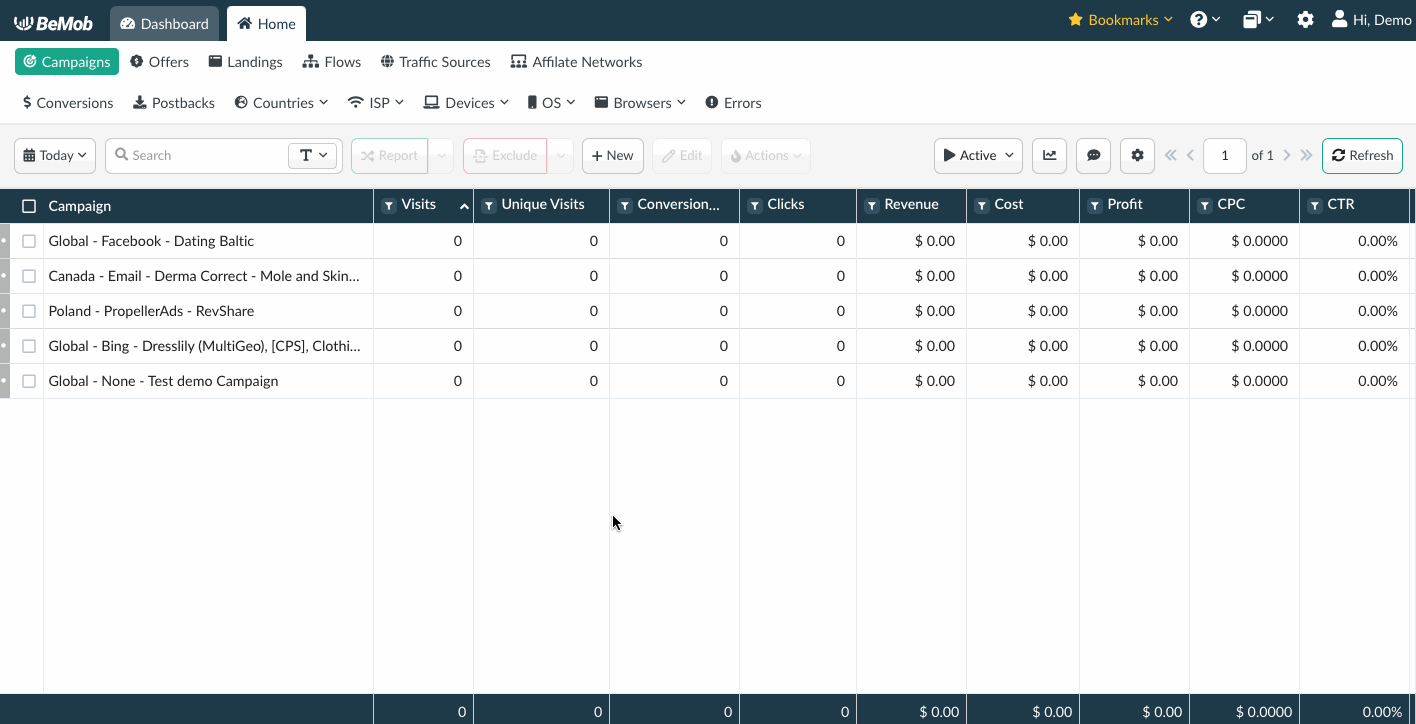Go to Offers section
Image resolution: width=1416 pixels, height=724 pixels.
tap(159, 62)
